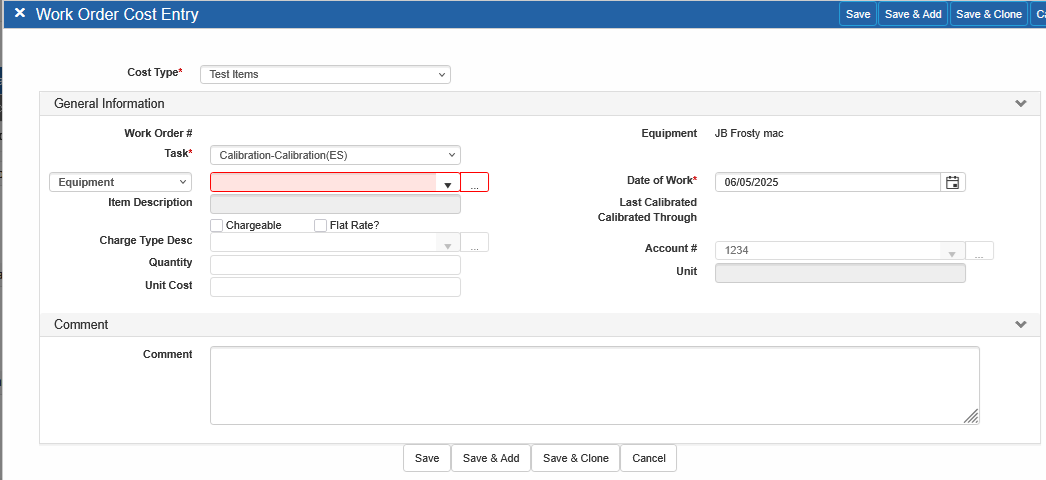The height and width of the screenshot is (480, 1046).
Task: Open the Date of Work calendar picker
Action: pos(953,182)
